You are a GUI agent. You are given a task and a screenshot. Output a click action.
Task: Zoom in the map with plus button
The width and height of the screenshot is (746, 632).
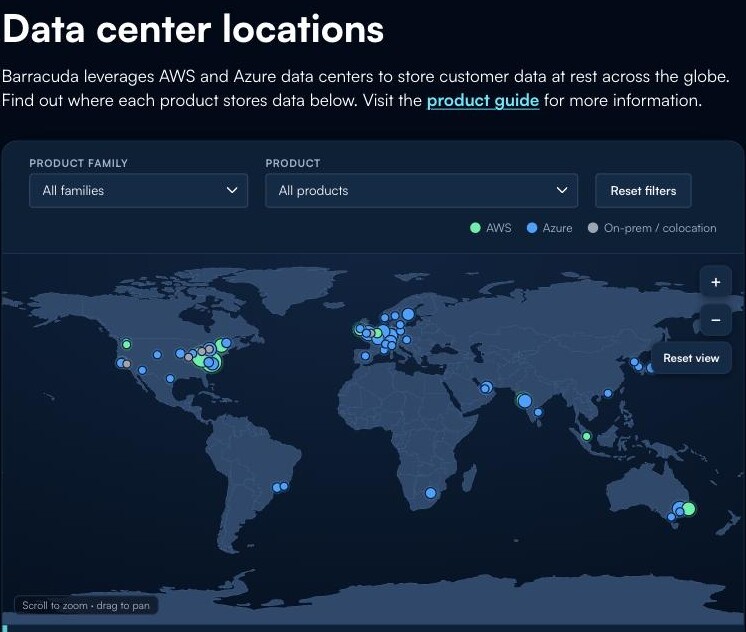(x=716, y=282)
